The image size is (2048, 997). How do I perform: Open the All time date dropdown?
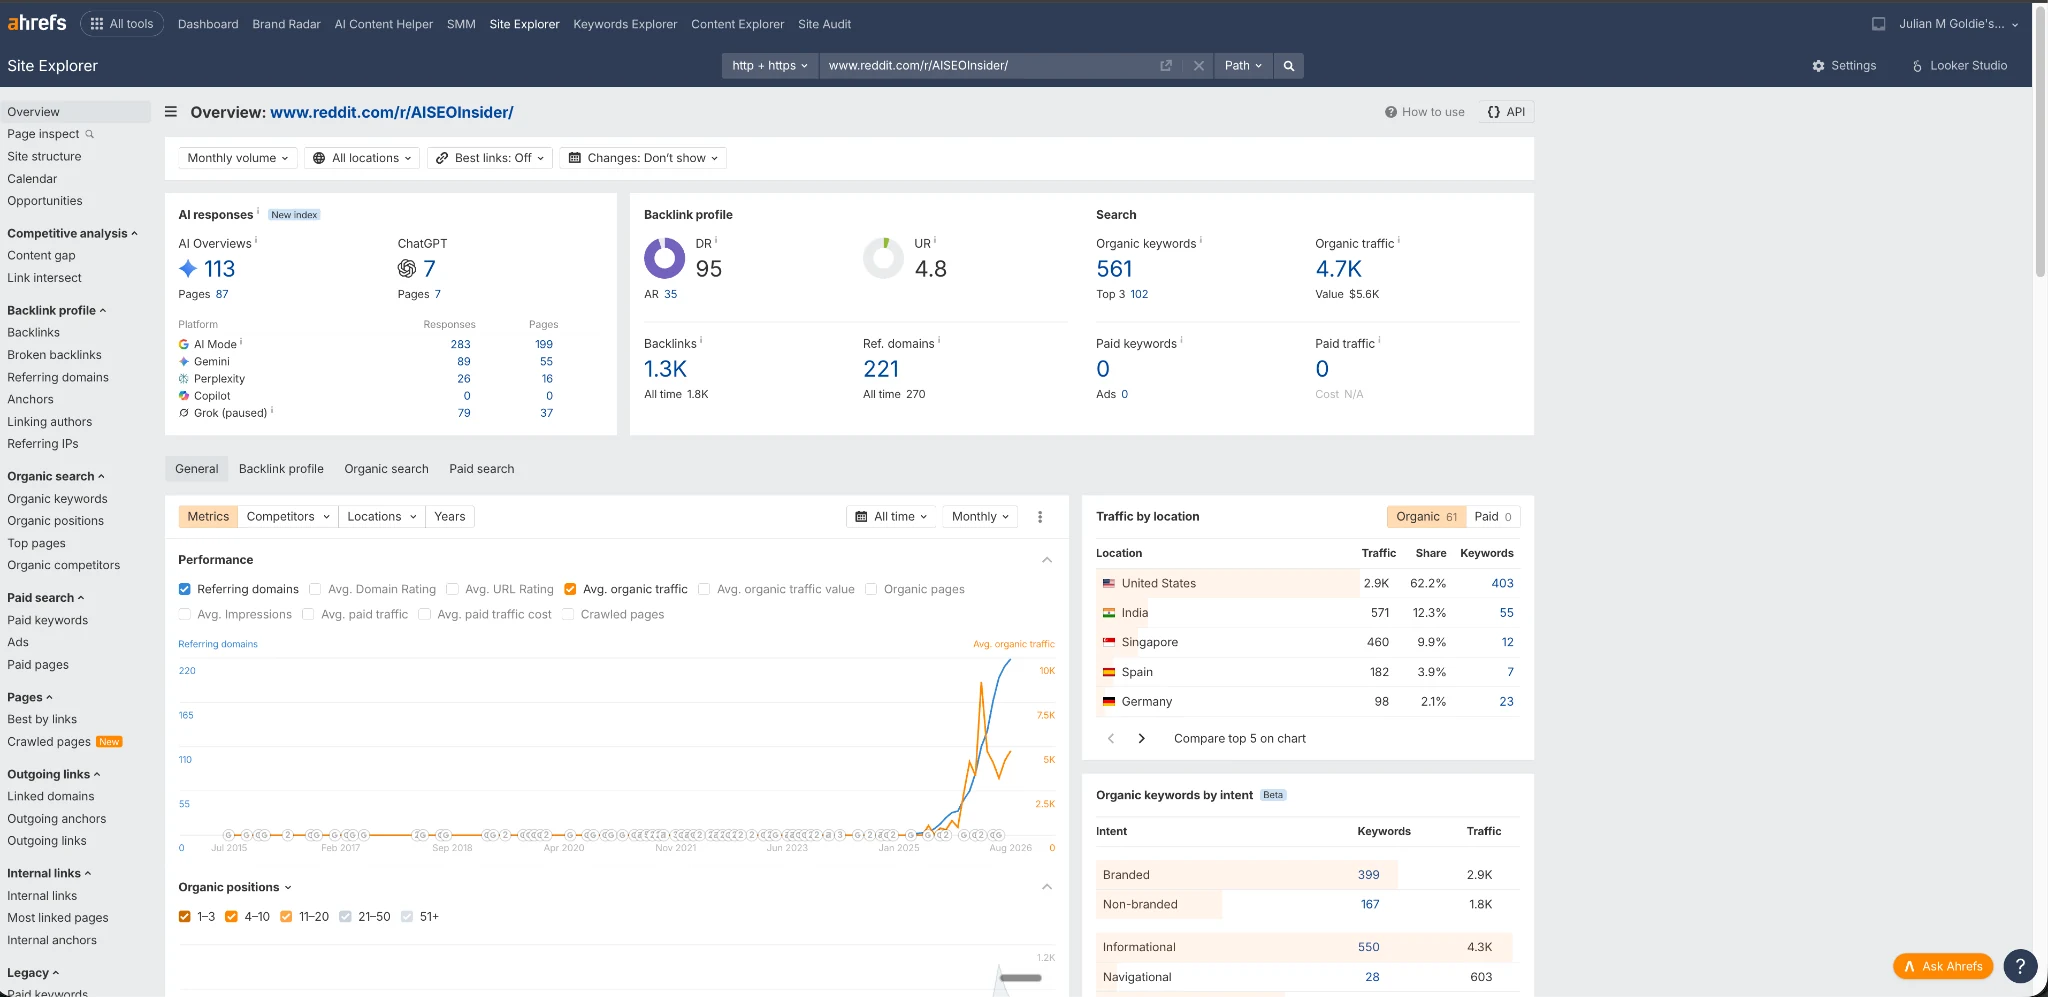(x=891, y=517)
